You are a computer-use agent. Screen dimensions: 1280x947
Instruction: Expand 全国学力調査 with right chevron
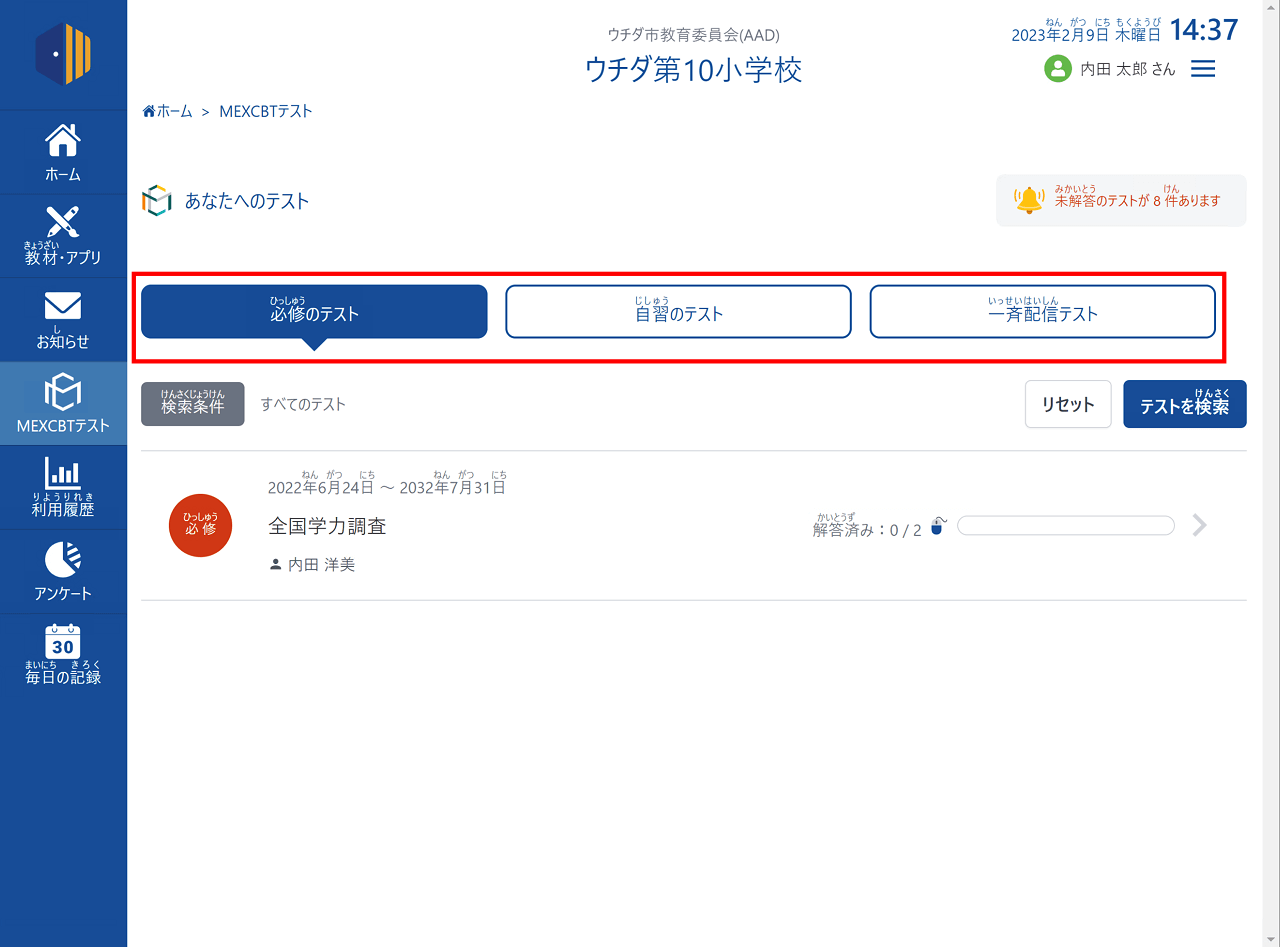1200,526
